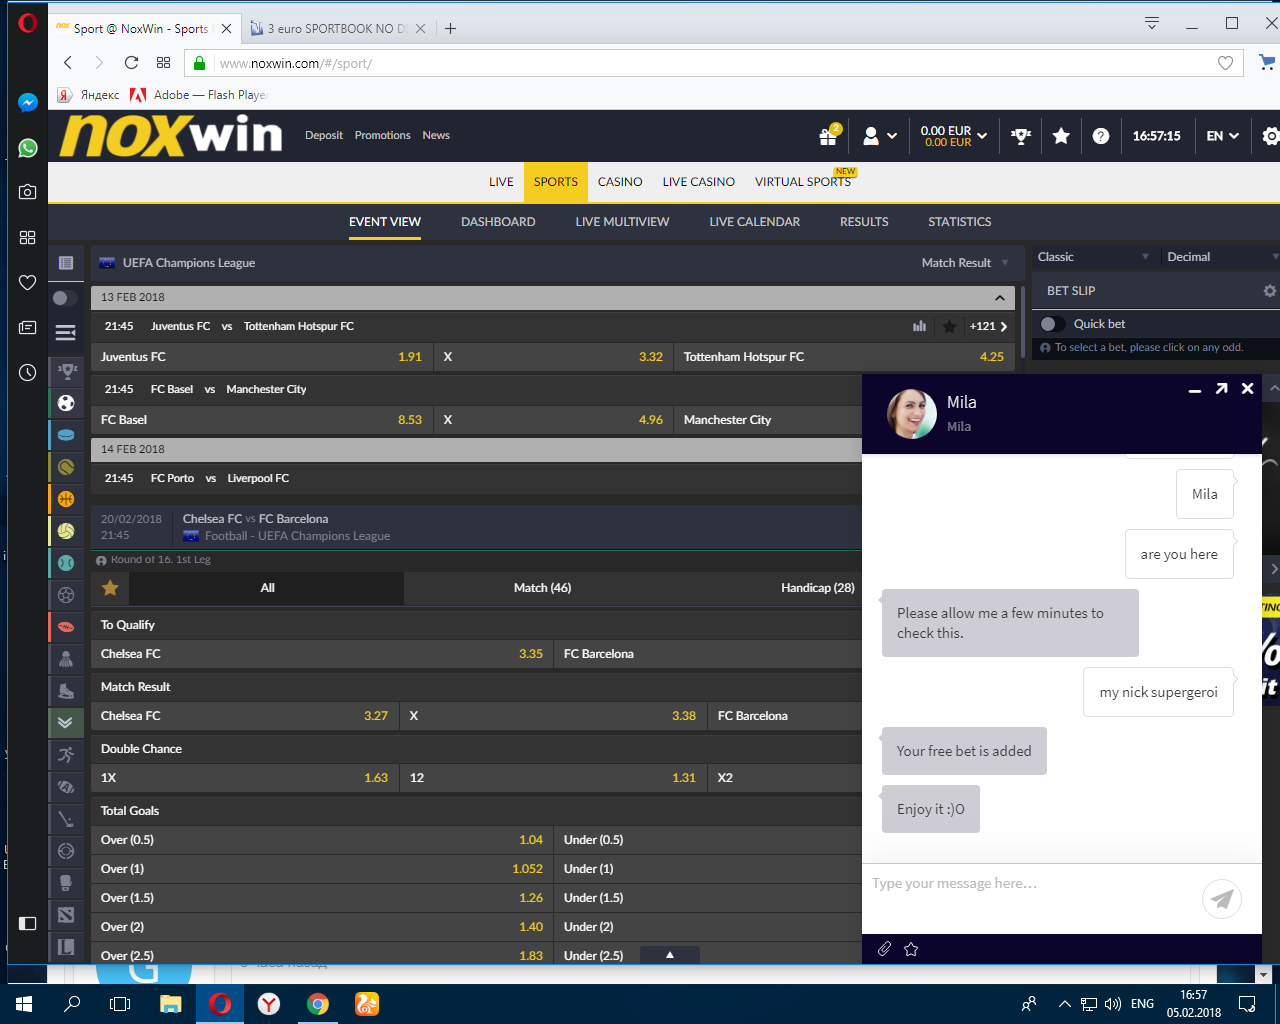Select the volleyball sport icon

click(66, 531)
